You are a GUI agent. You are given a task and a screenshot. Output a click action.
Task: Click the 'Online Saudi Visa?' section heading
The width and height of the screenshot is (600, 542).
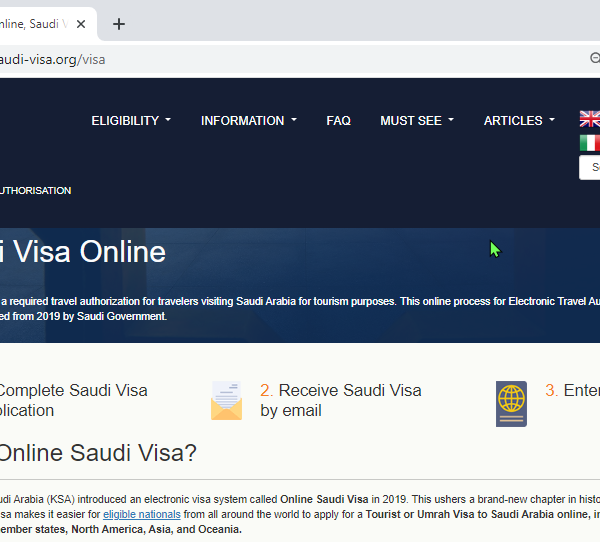click(x=97, y=452)
